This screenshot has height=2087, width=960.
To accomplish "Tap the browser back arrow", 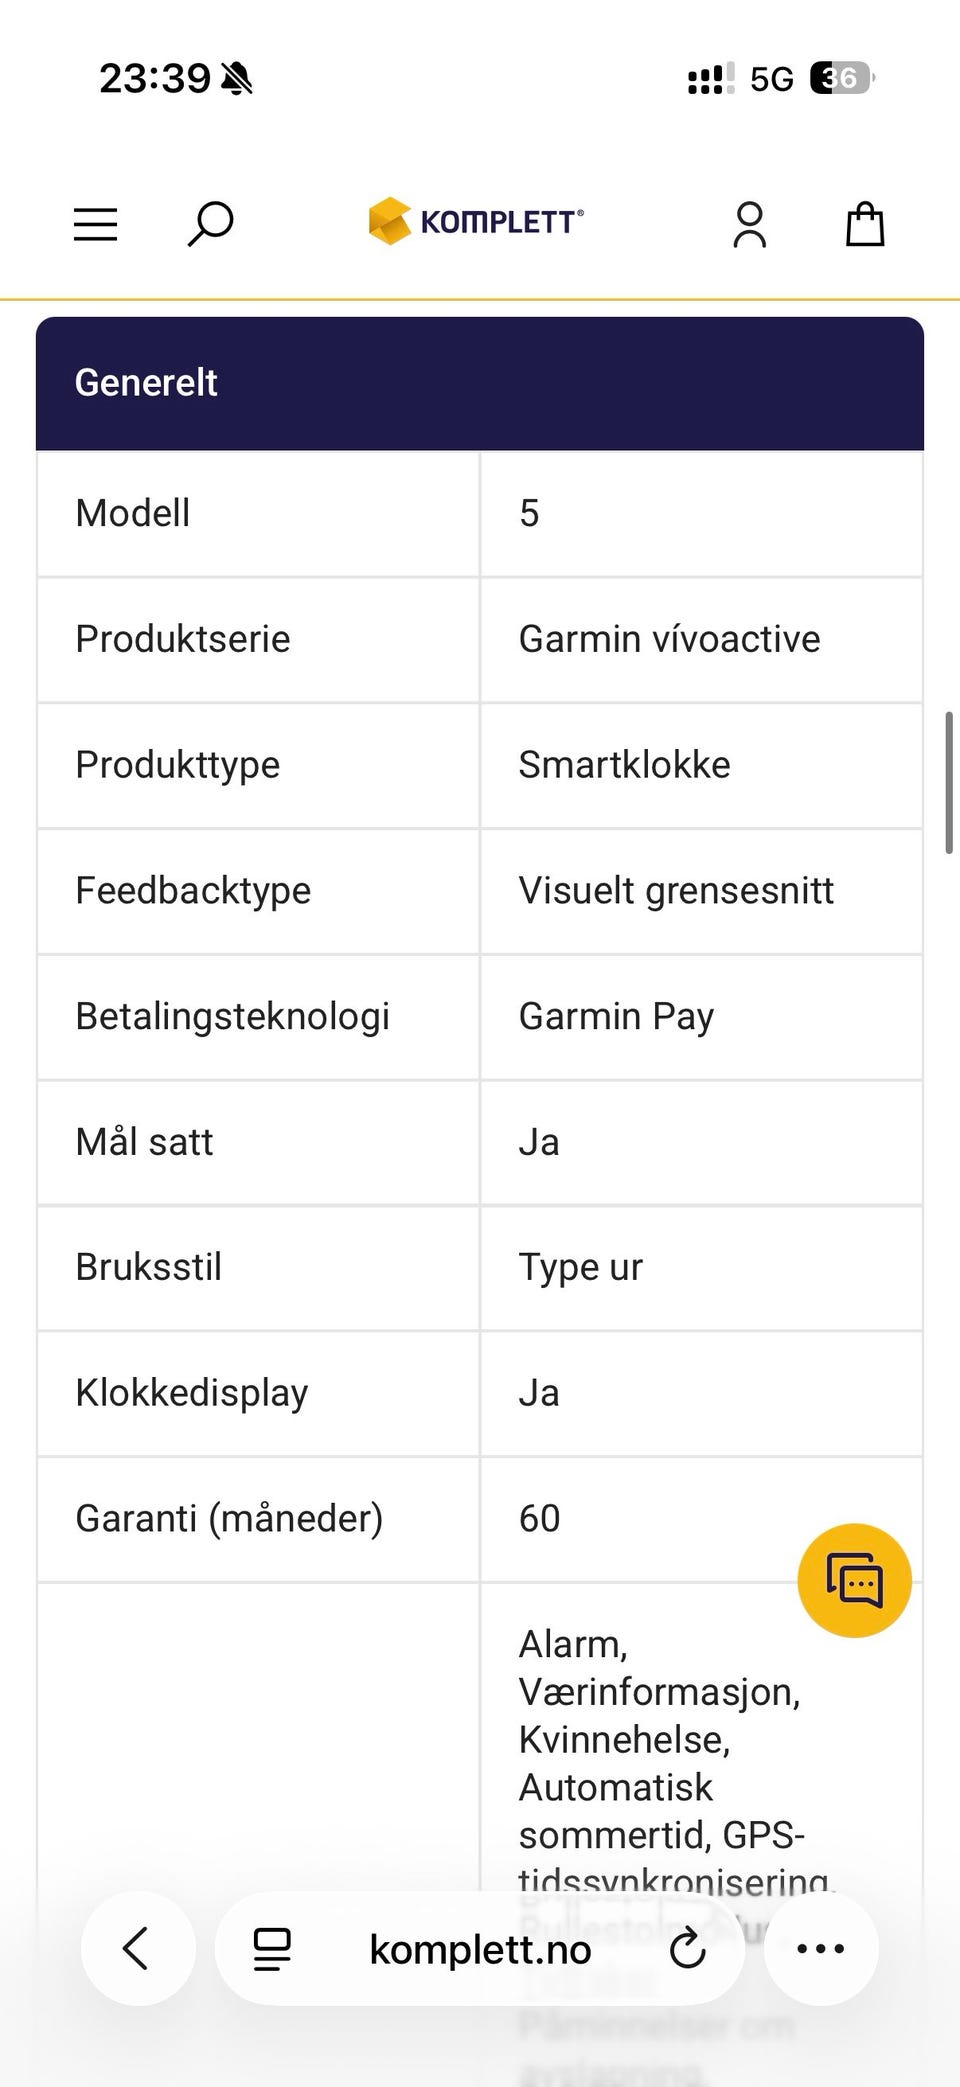I will [x=137, y=1948].
